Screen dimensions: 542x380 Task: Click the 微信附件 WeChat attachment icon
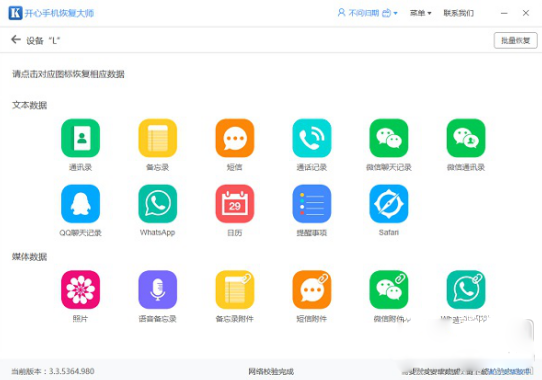point(389,289)
